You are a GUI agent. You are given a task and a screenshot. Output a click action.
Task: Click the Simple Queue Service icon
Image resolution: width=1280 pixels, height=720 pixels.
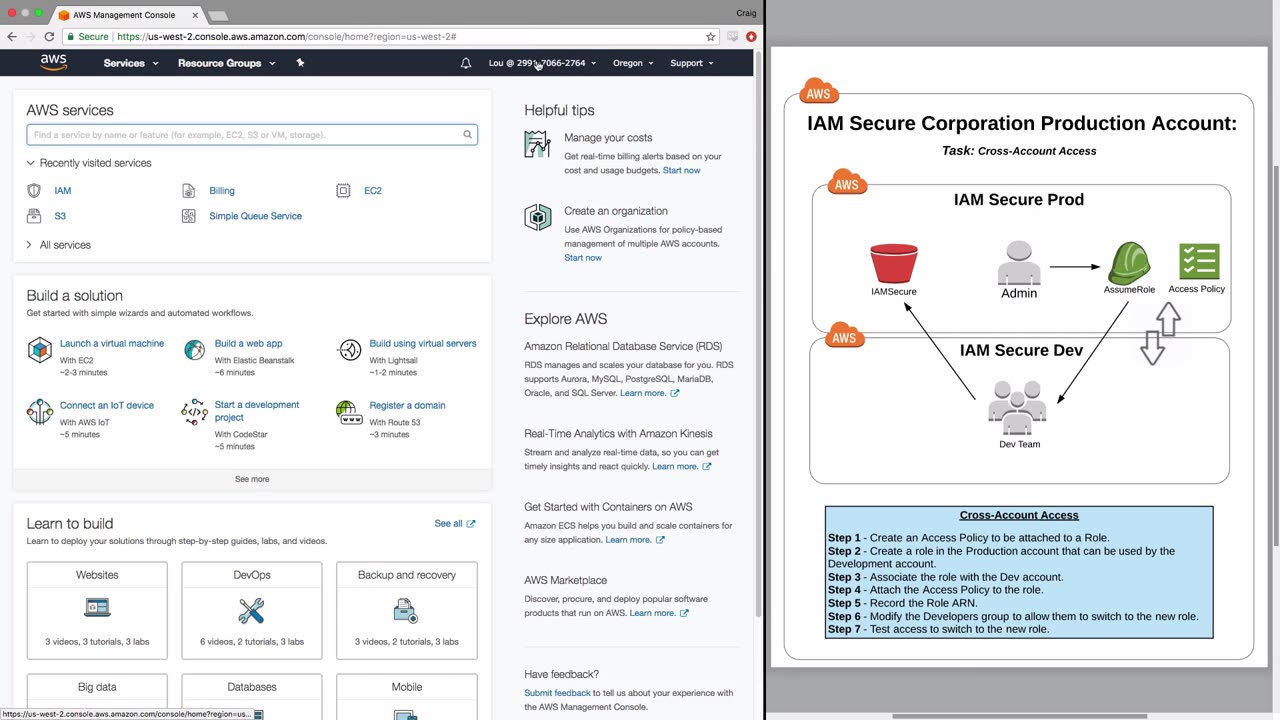[x=188, y=216]
